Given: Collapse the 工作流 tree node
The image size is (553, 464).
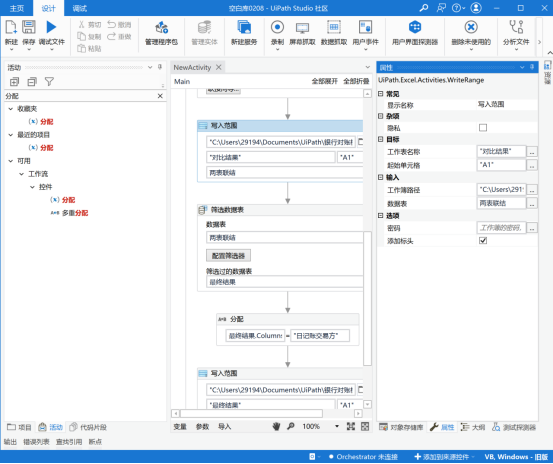Looking at the screenshot, I should [22, 174].
